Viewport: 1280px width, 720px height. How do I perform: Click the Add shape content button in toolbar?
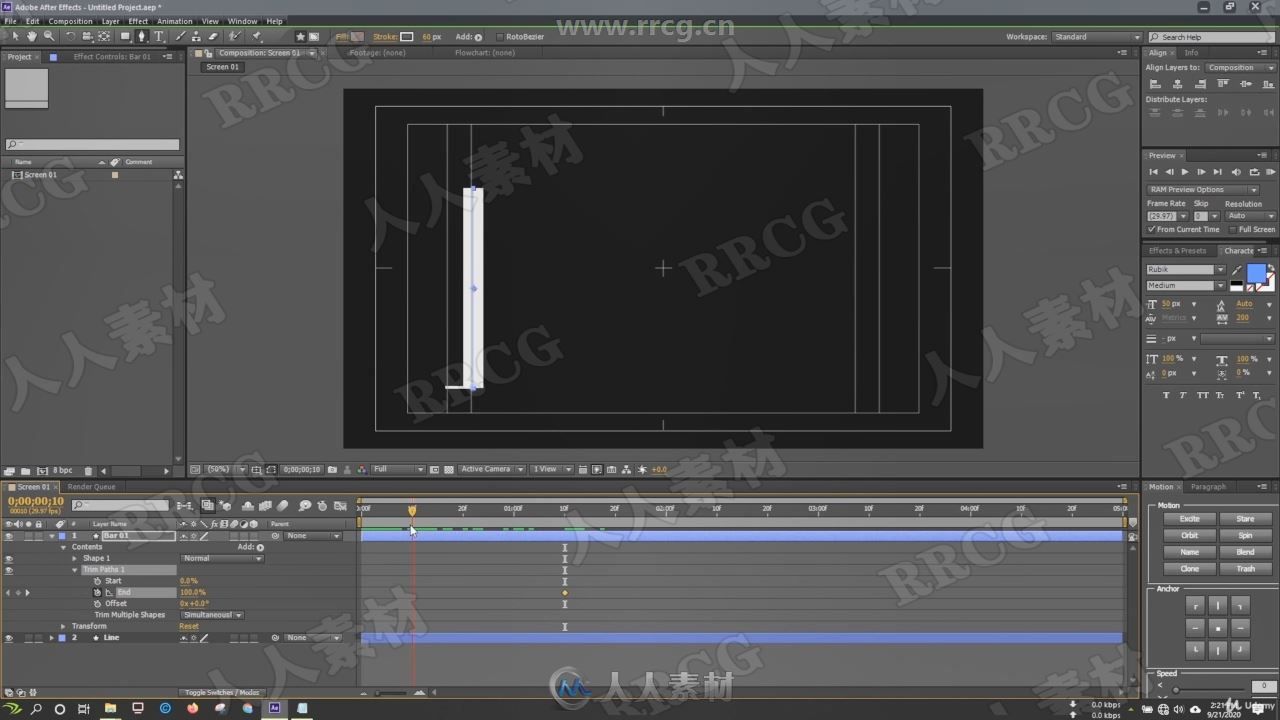coord(478,37)
